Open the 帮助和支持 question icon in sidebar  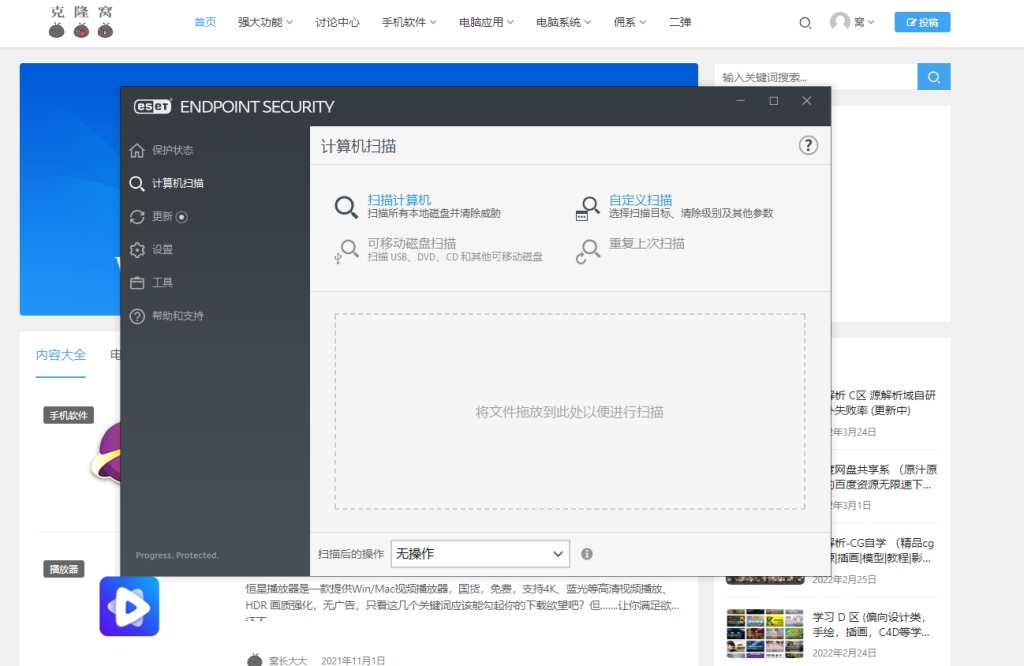click(136, 316)
